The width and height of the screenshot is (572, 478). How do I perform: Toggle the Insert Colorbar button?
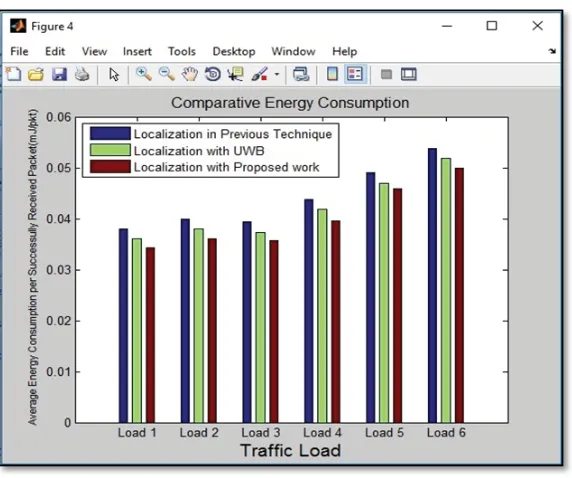[x=332, y=74]
